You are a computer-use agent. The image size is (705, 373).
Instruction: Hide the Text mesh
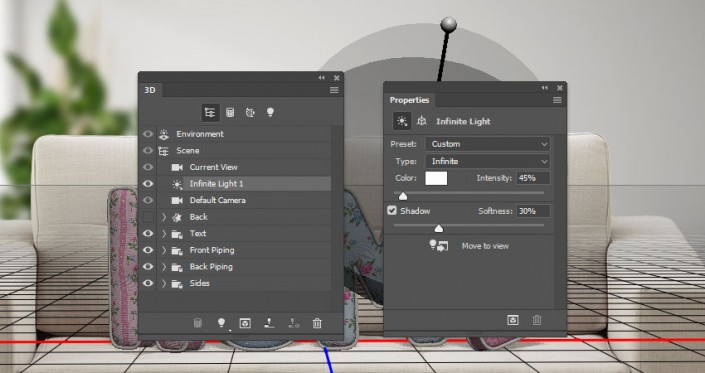pyautogui.click(x=148, y=234)
